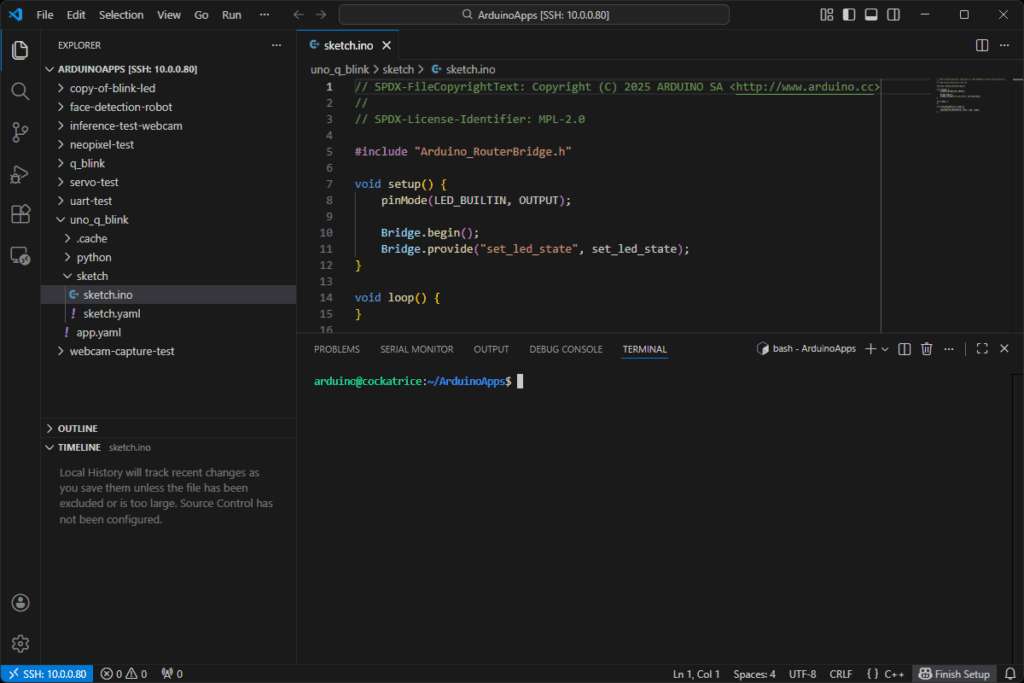Click Finish Setup in status bar
The height and width of the screenshot is (683, 1024).
coord(954,674)
